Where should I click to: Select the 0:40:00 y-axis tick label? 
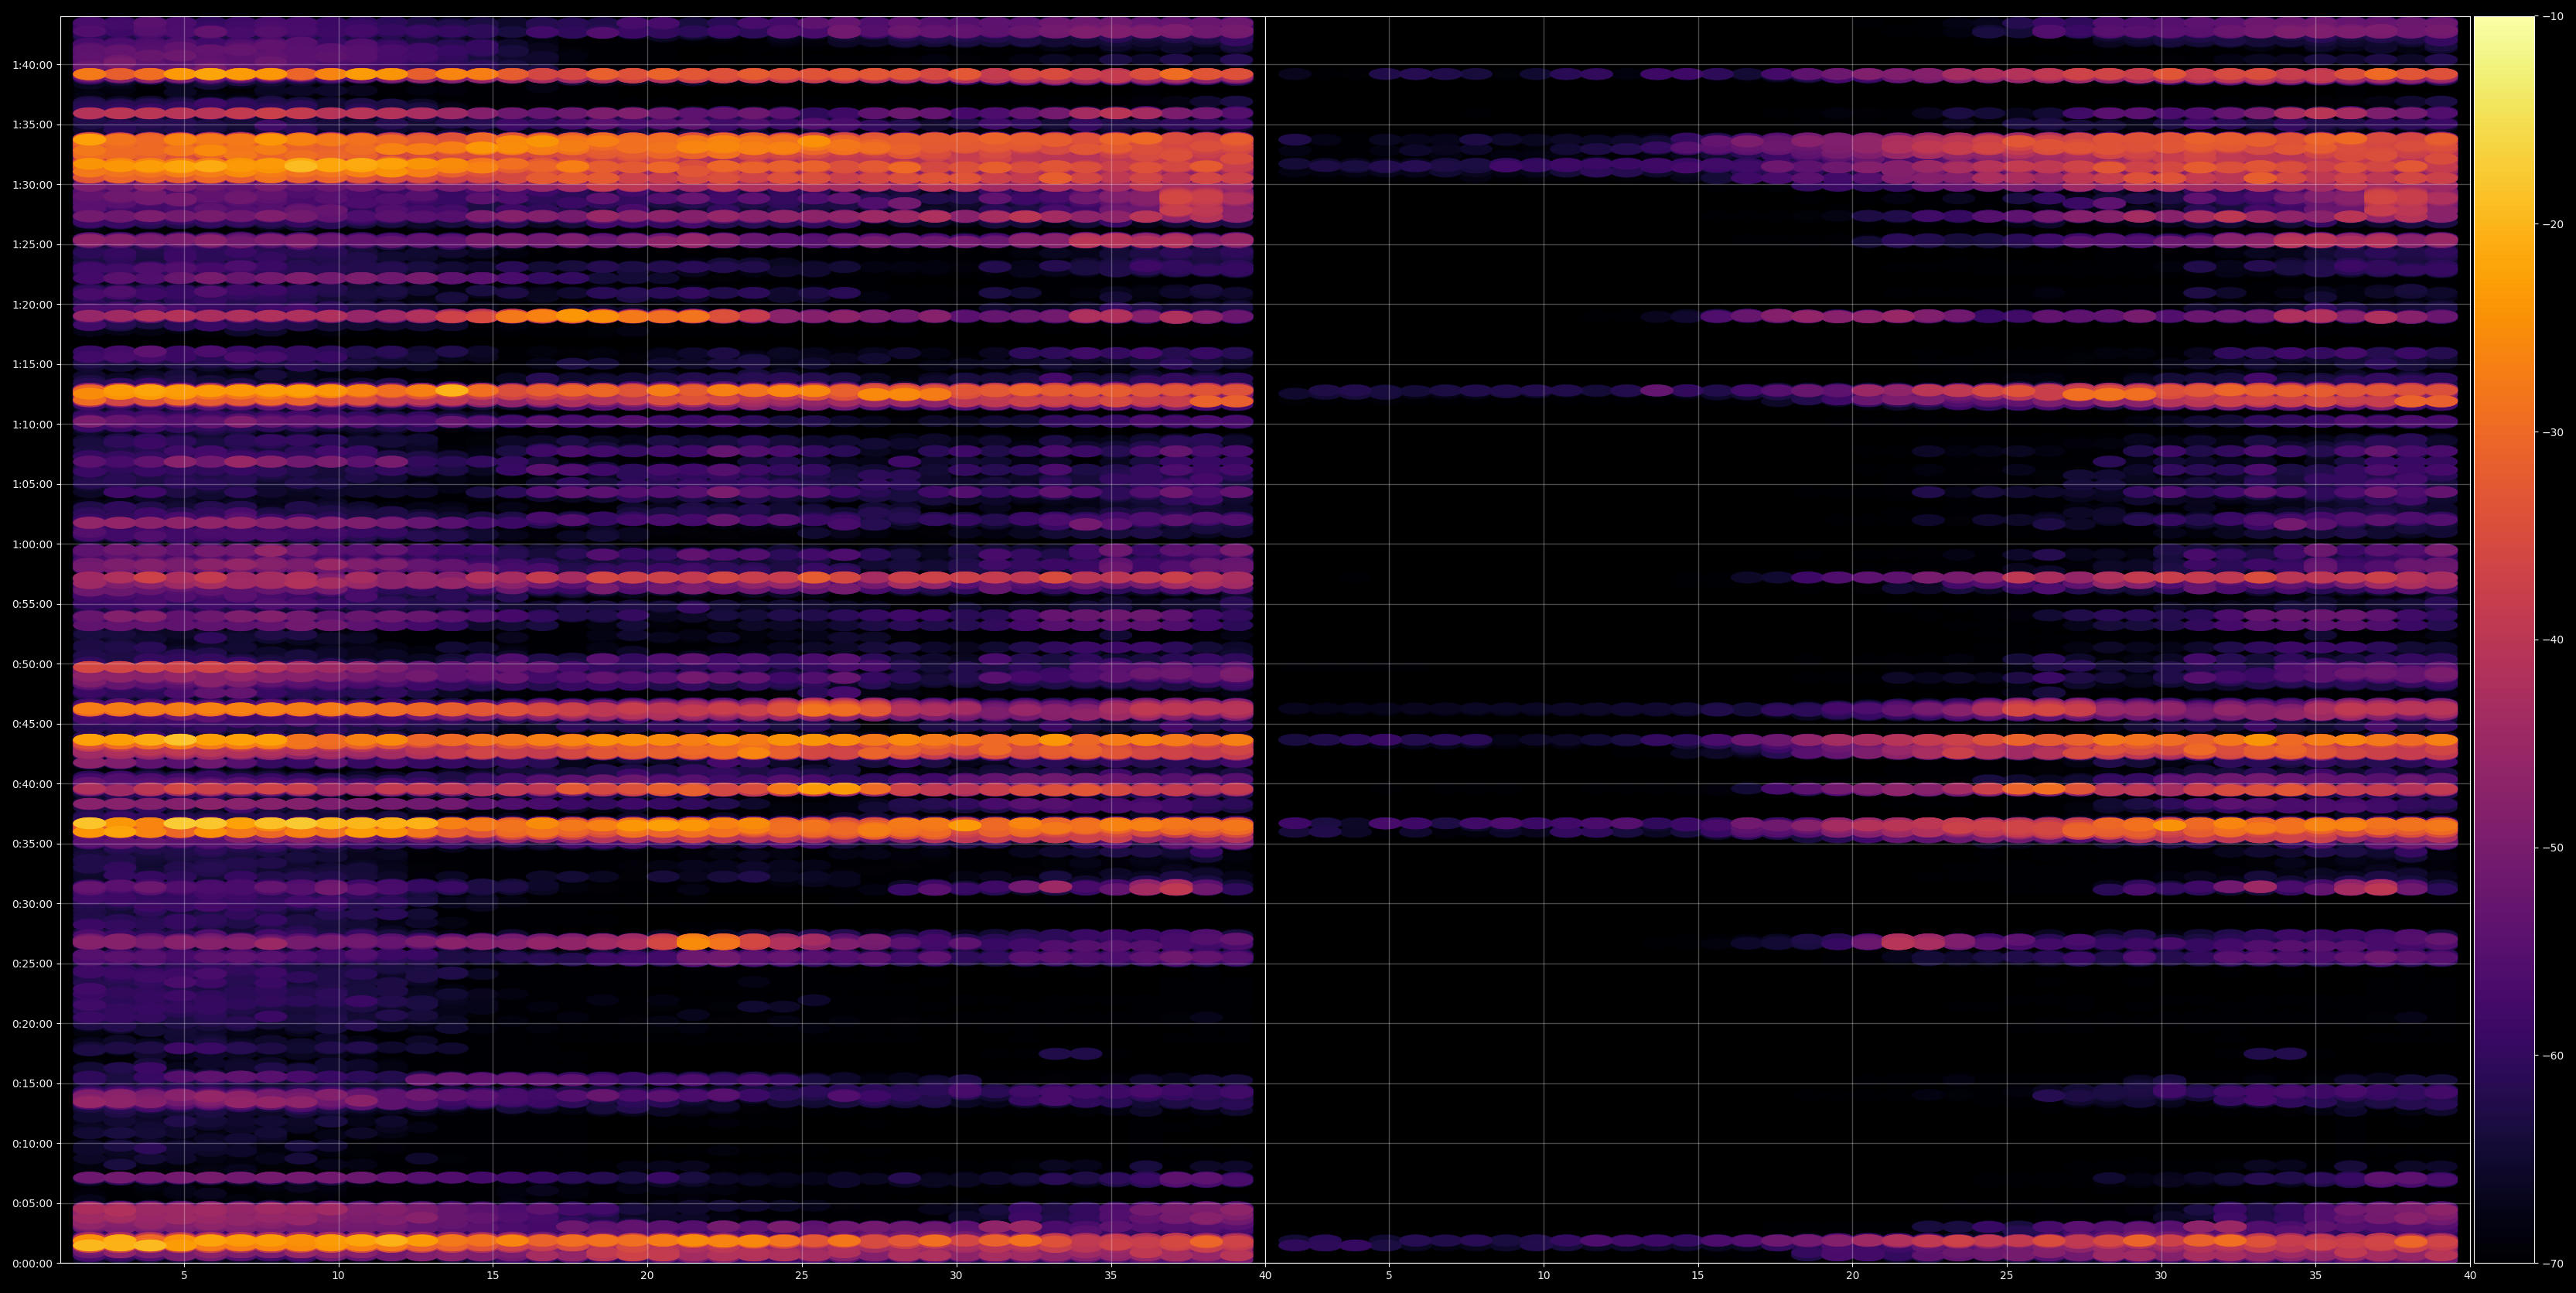32,785
